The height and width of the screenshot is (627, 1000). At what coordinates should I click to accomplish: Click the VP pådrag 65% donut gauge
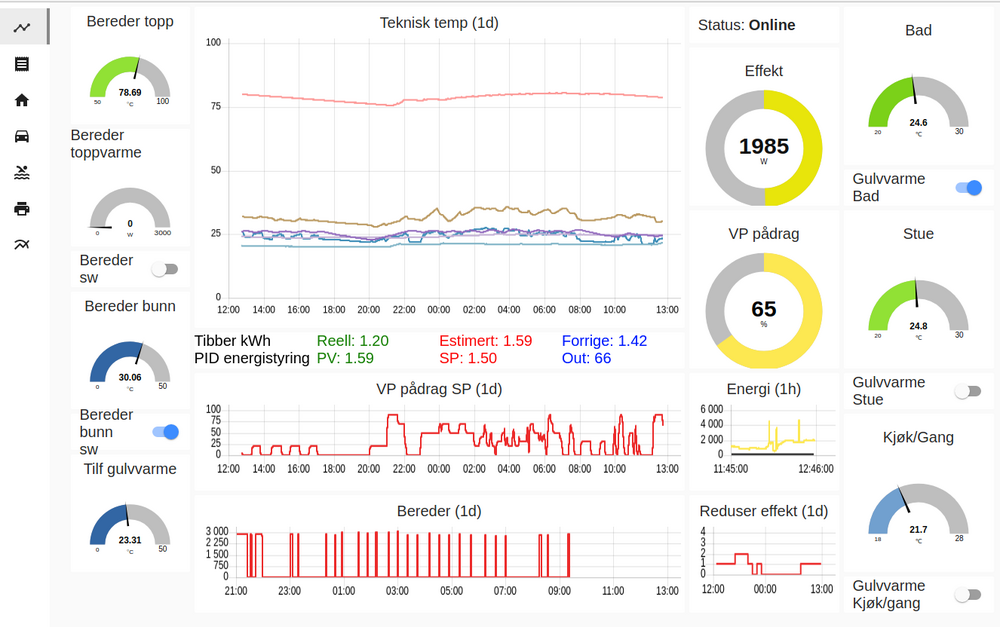764,310
